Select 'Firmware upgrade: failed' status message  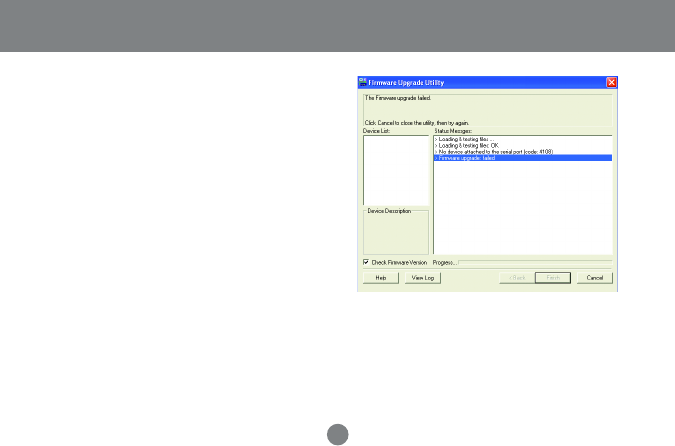click(523, 158)
